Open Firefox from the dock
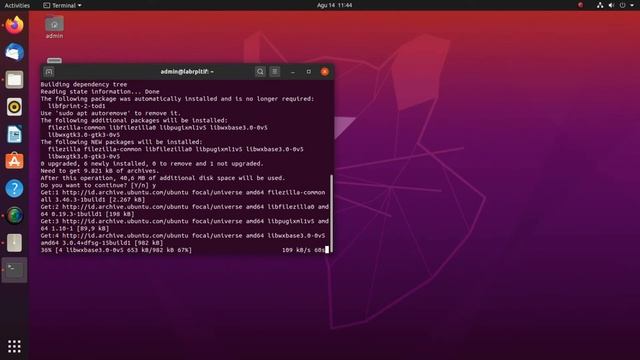 [x=14, y=25]
